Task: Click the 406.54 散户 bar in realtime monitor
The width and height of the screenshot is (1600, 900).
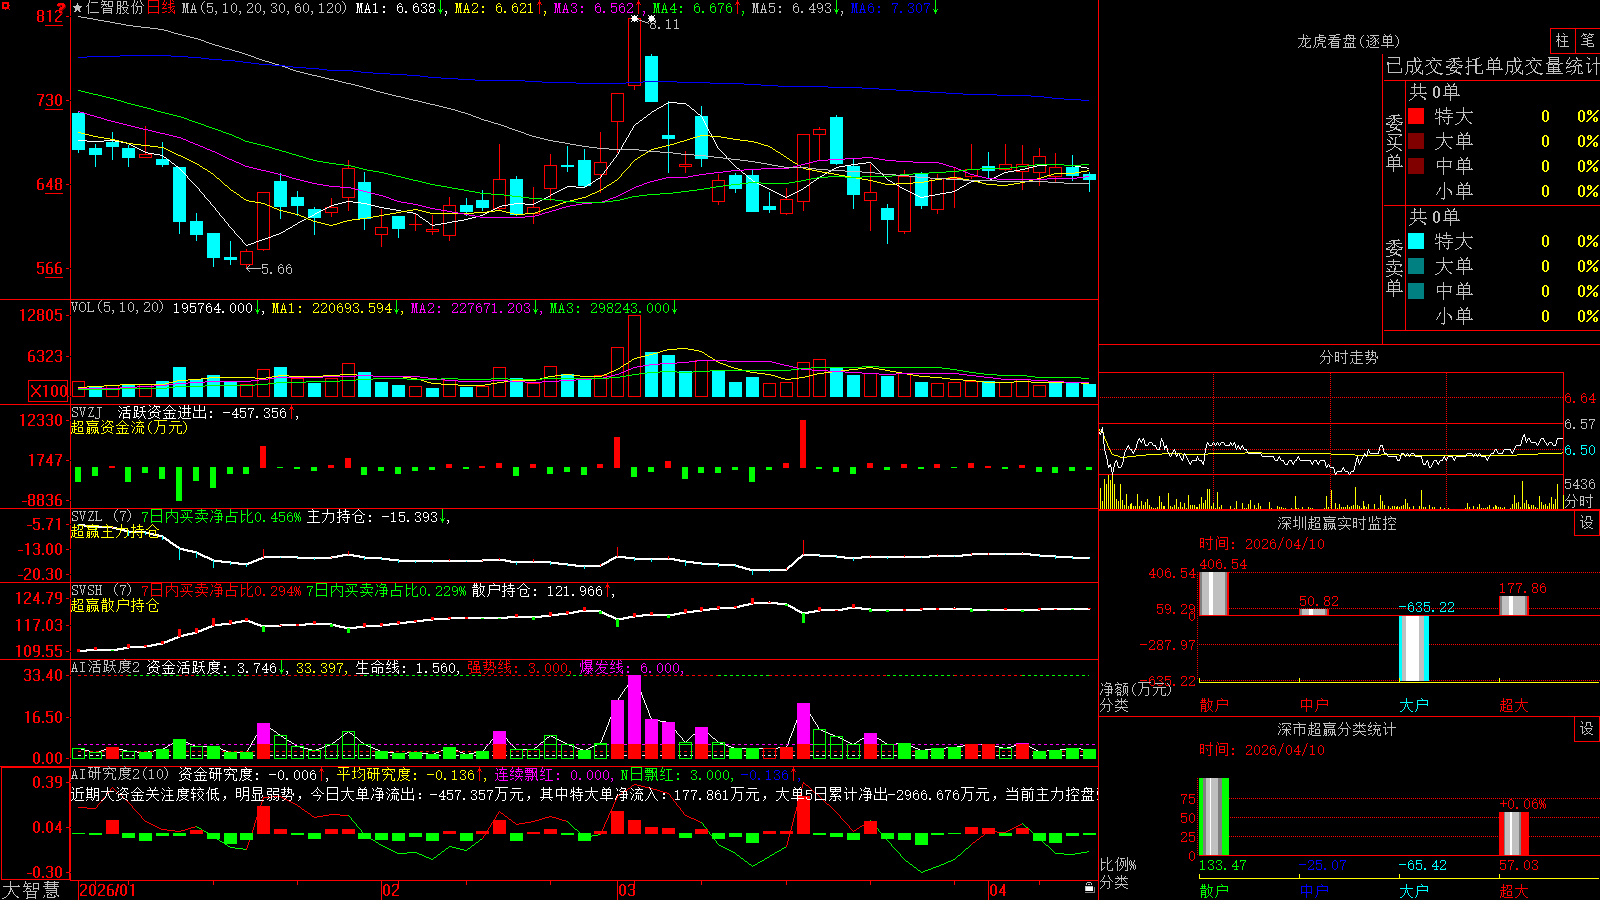Action: [1213, 593]
